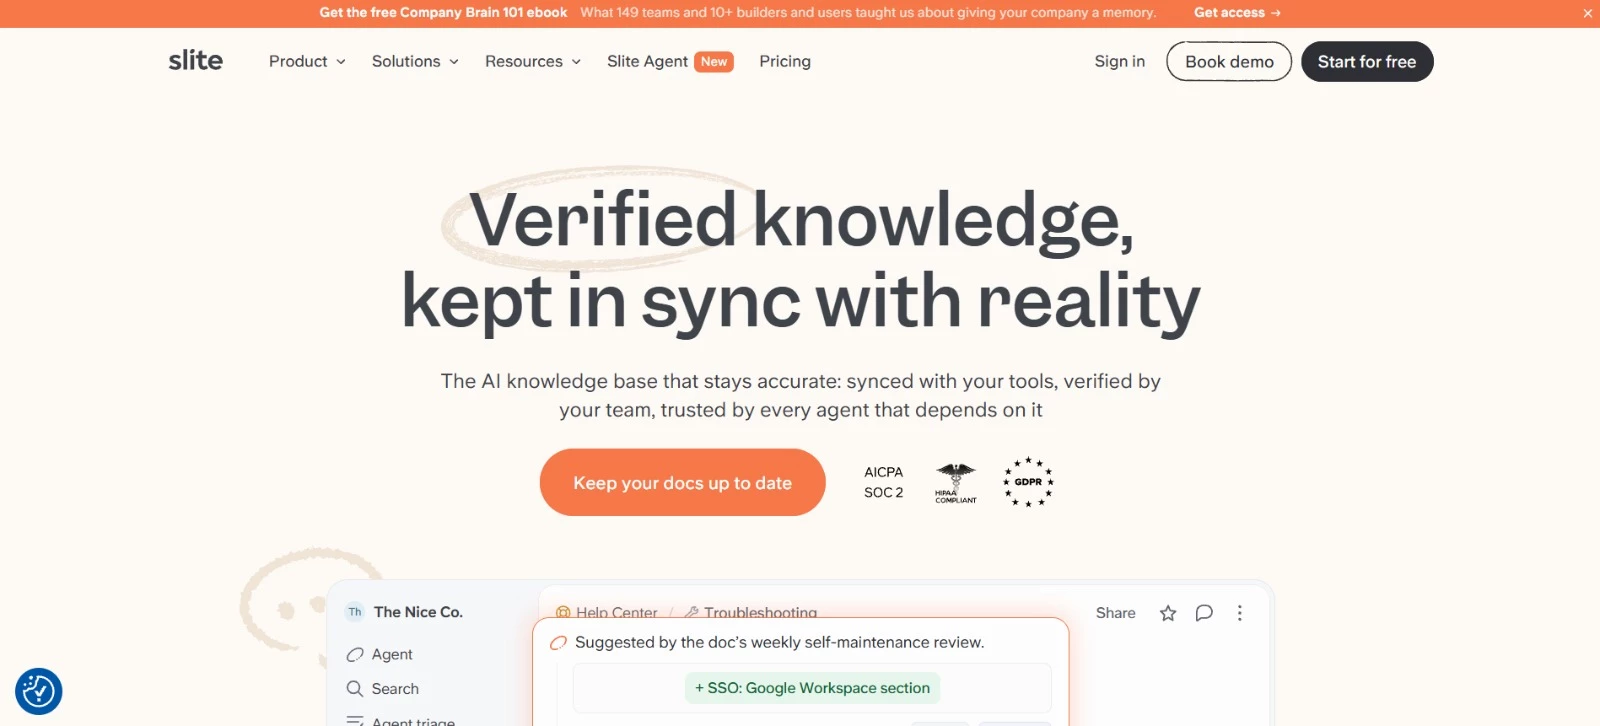1600x726 pixels.
Task: Click the Start for free button
Action: [x=1367, y=61]
